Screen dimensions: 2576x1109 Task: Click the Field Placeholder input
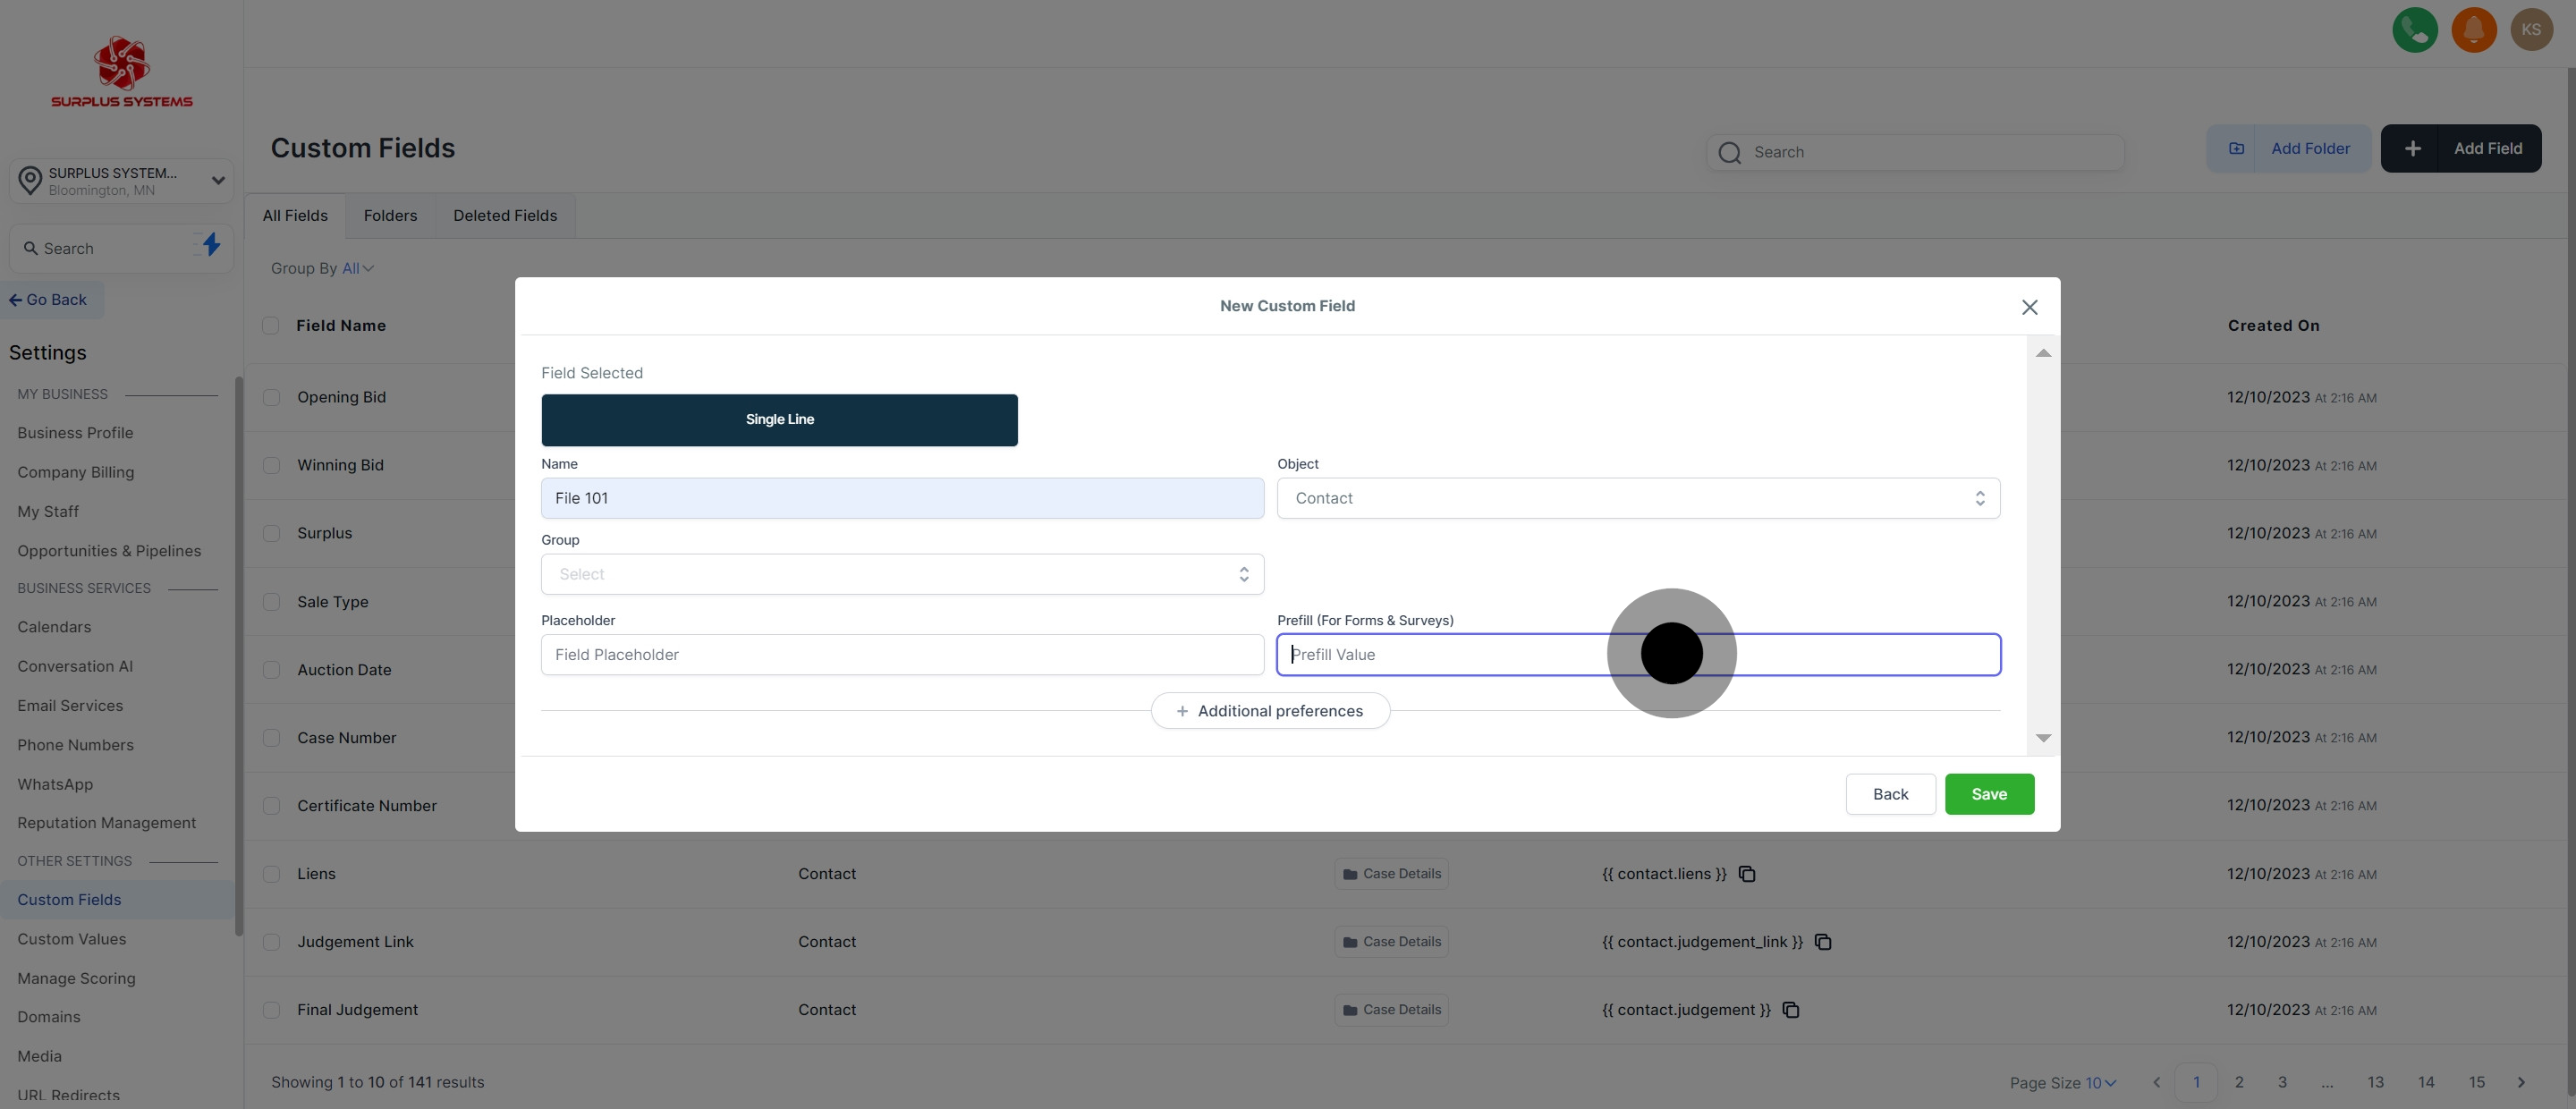coord(901,655)
